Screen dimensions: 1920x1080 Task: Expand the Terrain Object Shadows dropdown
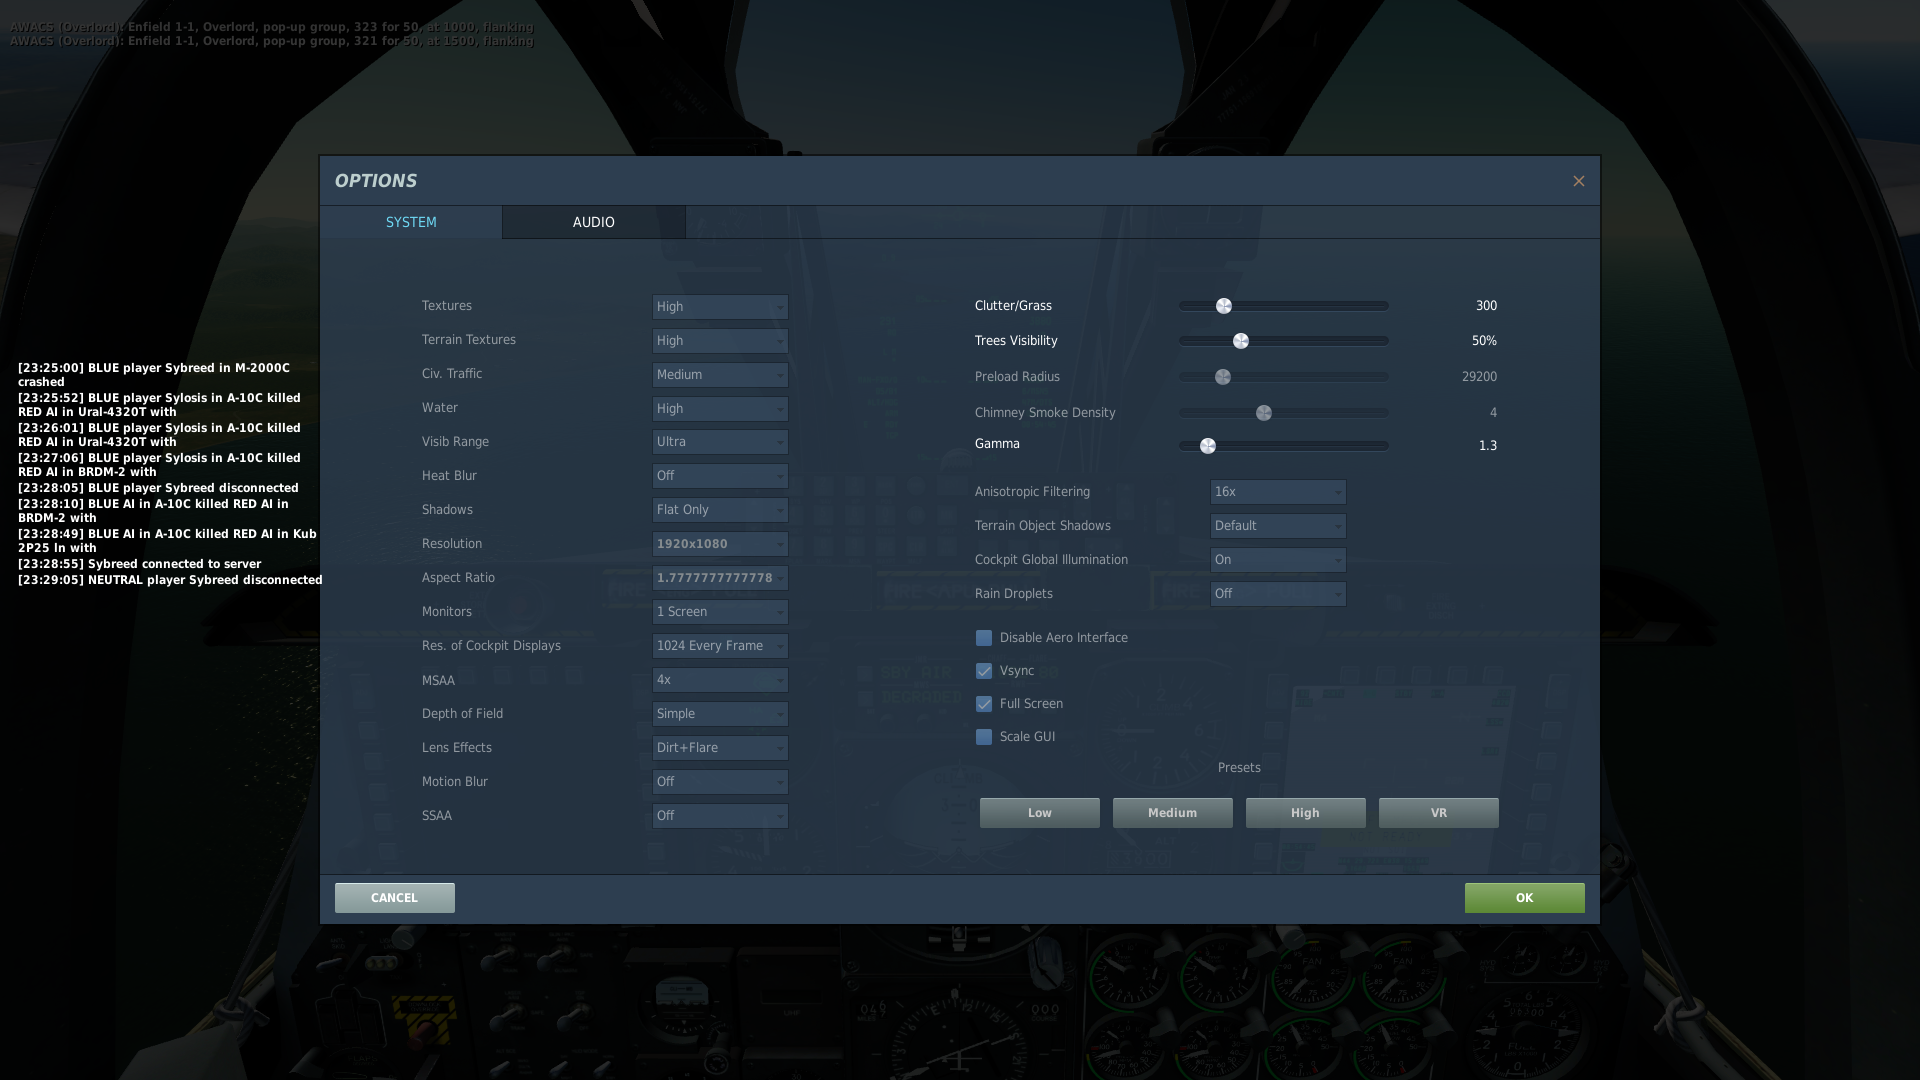pyautogui.click(x=1278, y=526)
